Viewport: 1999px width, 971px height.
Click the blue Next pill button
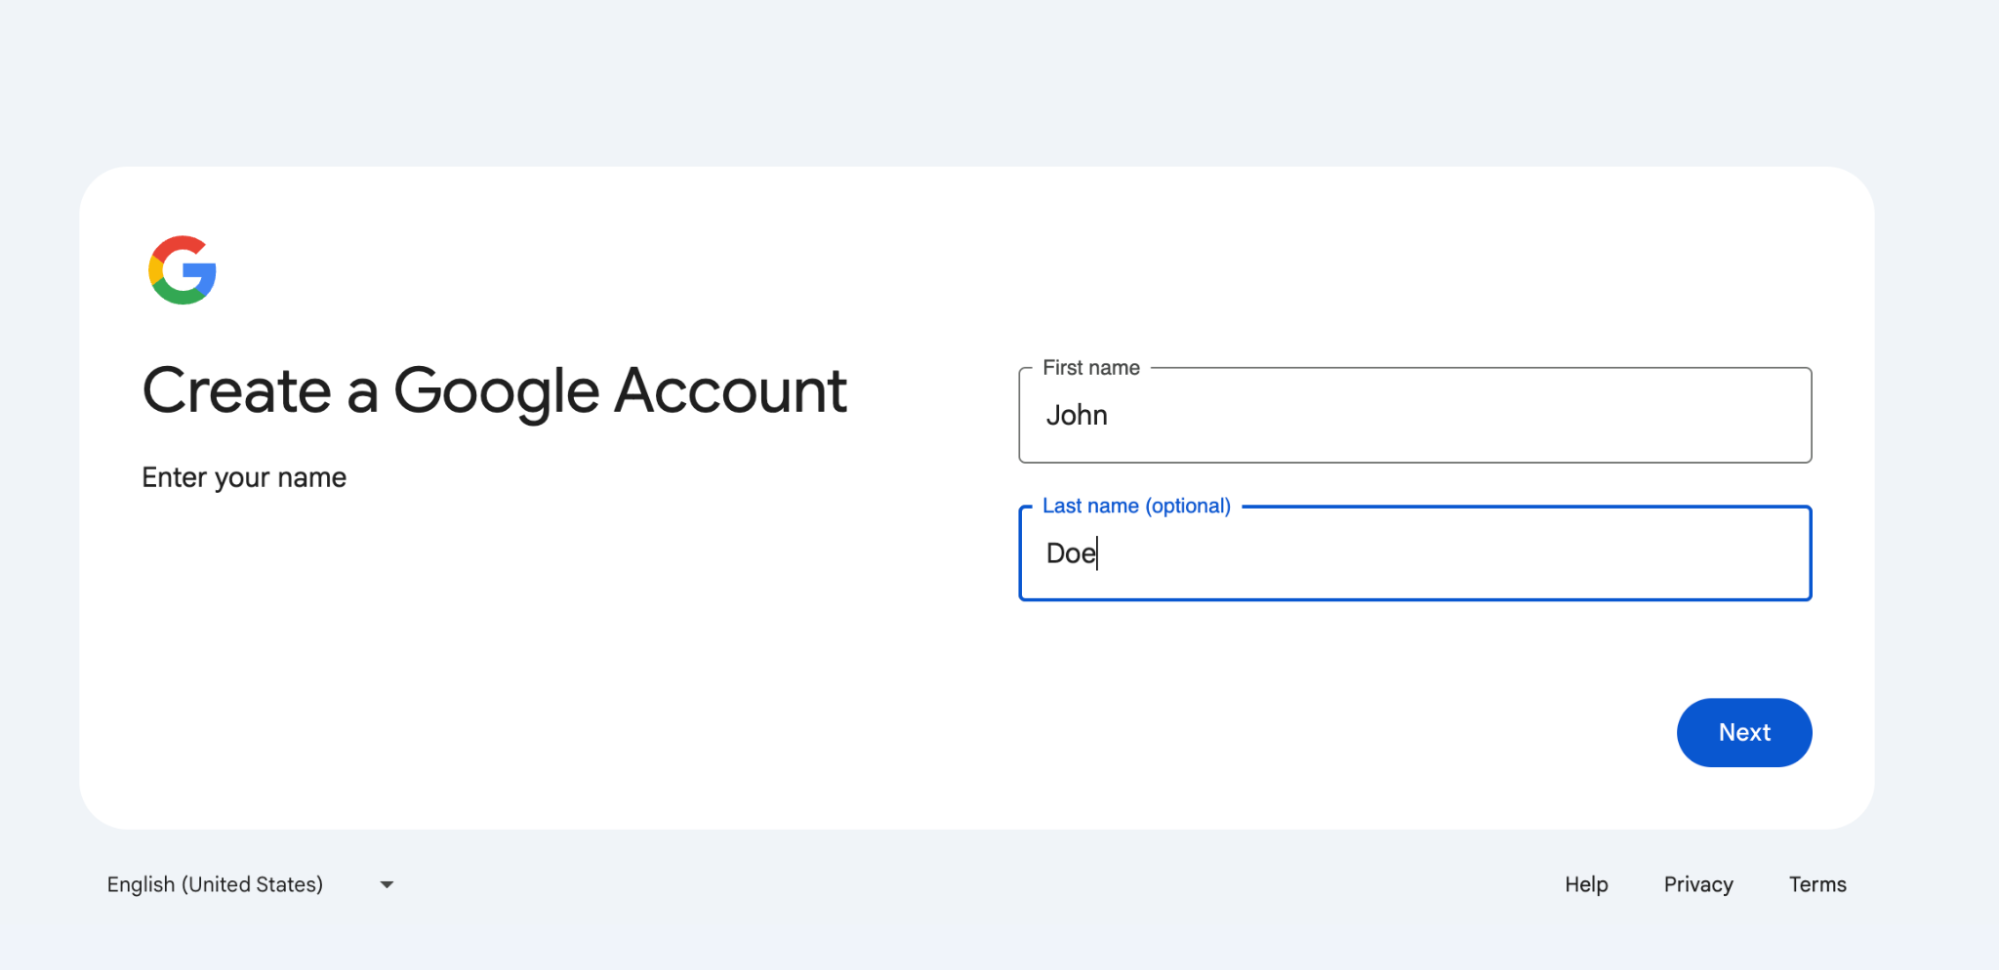click(x=1743, y=732)
